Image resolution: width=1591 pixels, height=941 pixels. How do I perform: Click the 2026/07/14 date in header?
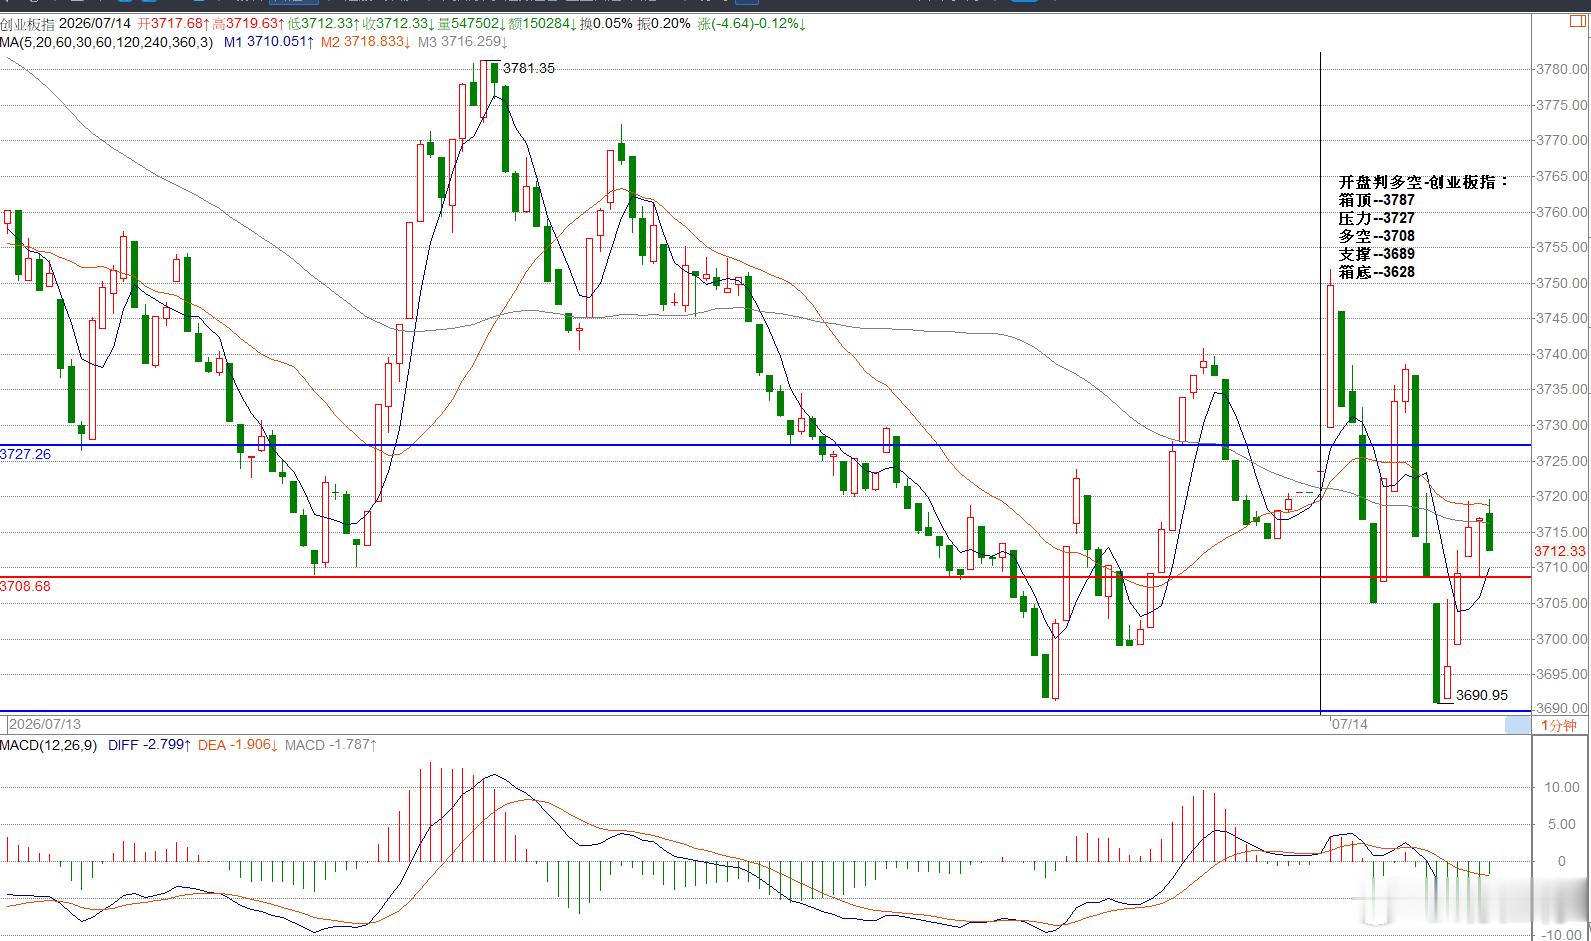pyautogui.click(x=96, y=23)
